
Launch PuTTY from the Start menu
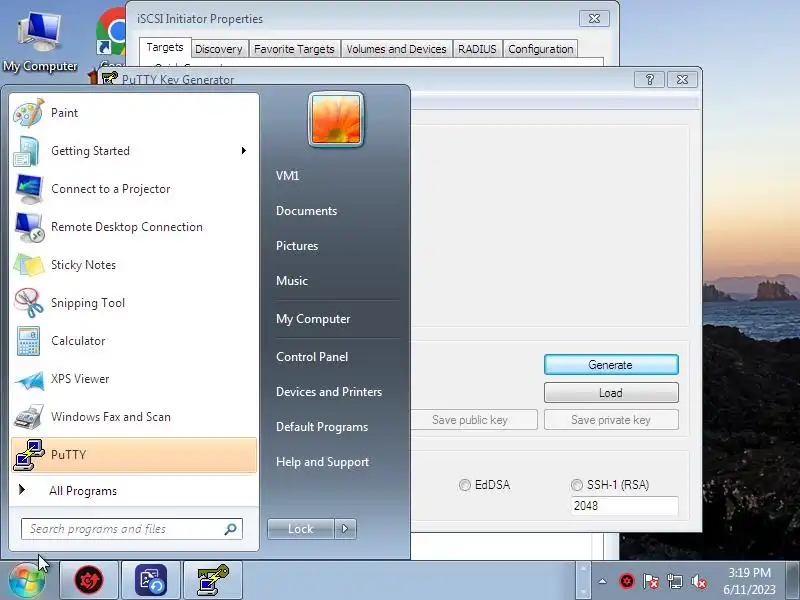[134, 455]
